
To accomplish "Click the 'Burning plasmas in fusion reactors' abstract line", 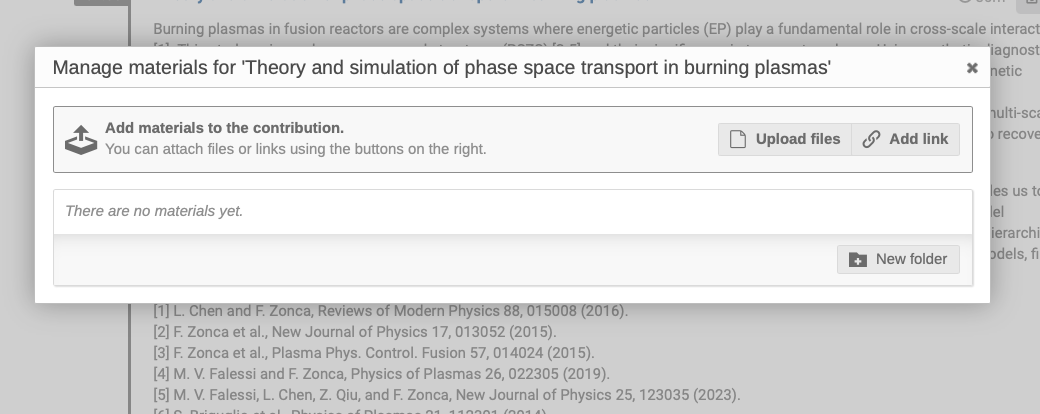I will tap(500, 29).
